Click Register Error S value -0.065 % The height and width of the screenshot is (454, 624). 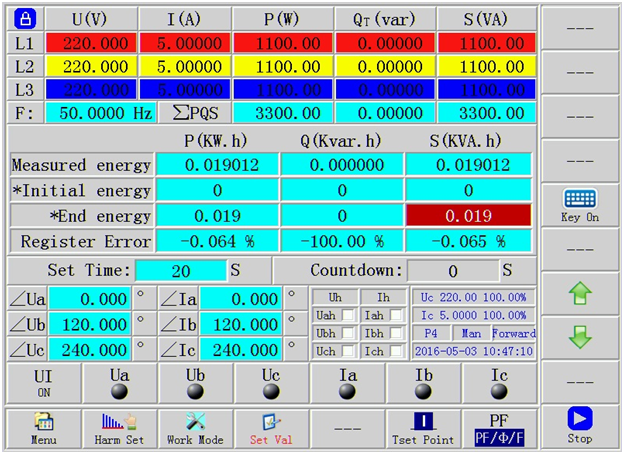click(468, 242)
